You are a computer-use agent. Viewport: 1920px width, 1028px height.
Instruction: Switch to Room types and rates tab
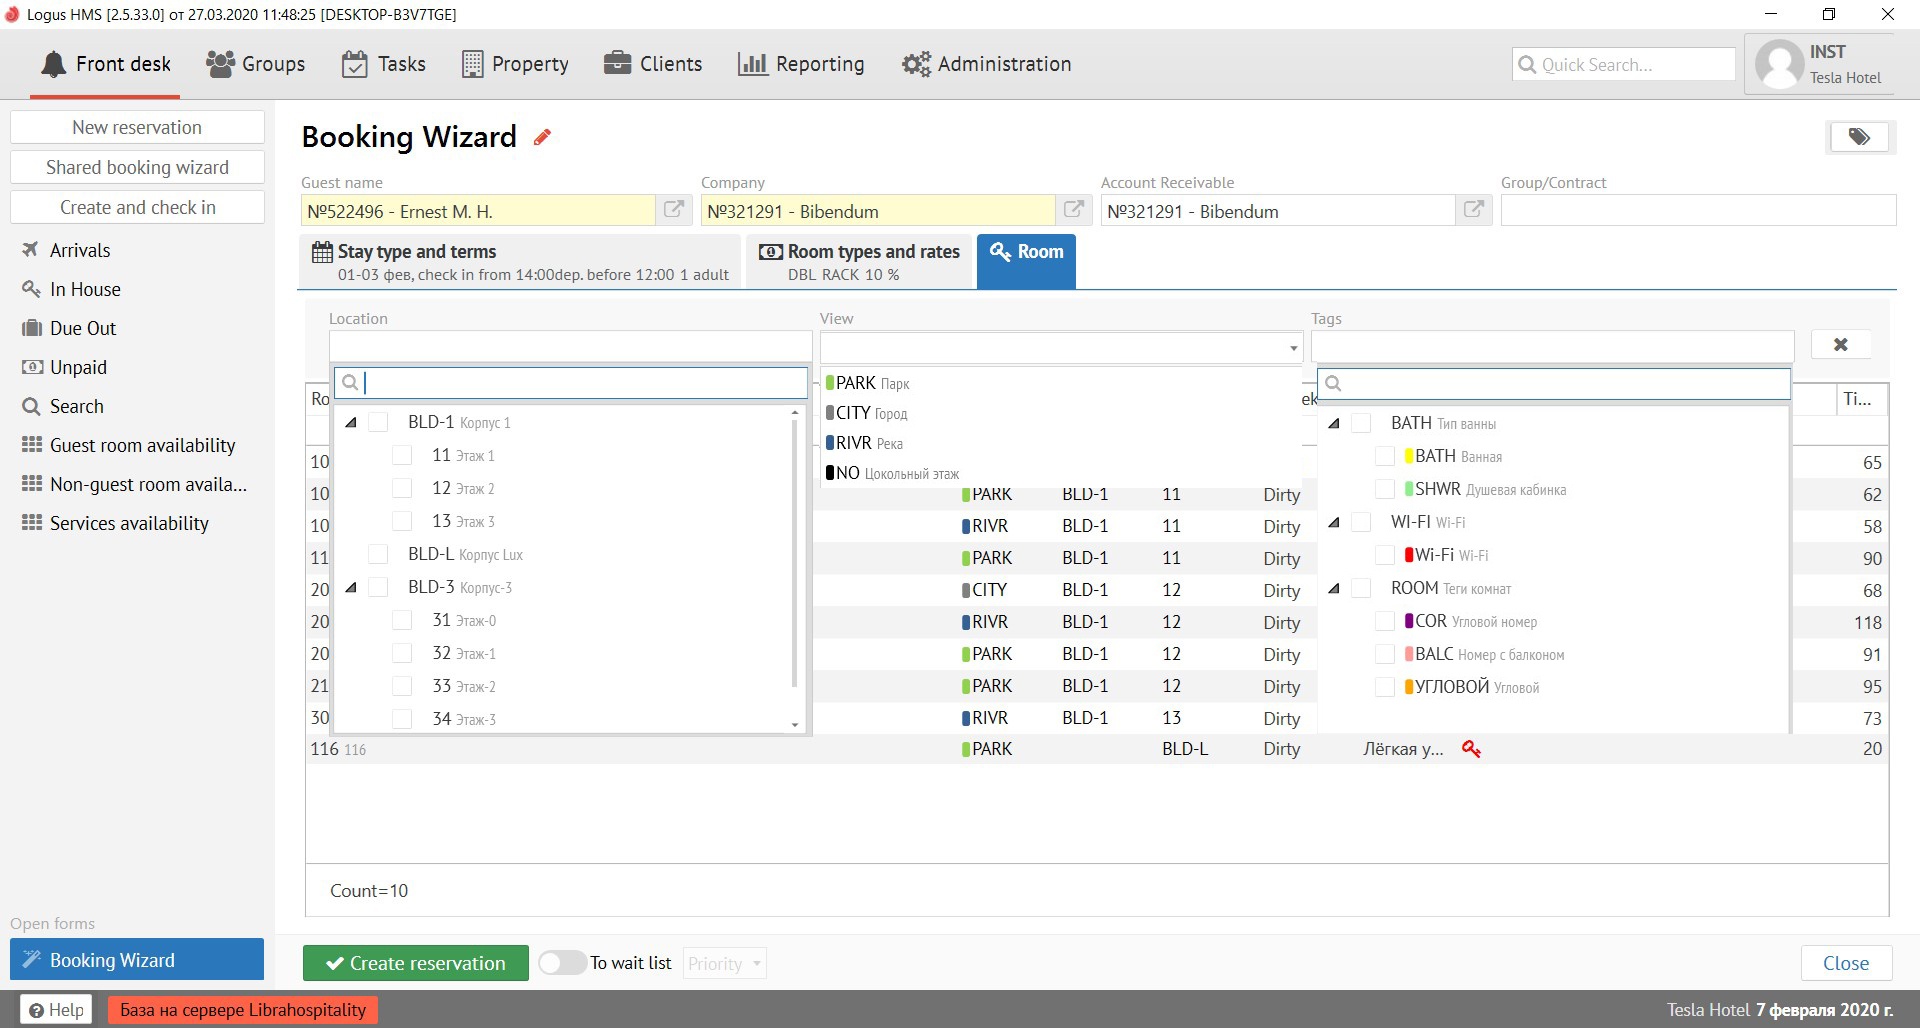[x=859, y=262]
